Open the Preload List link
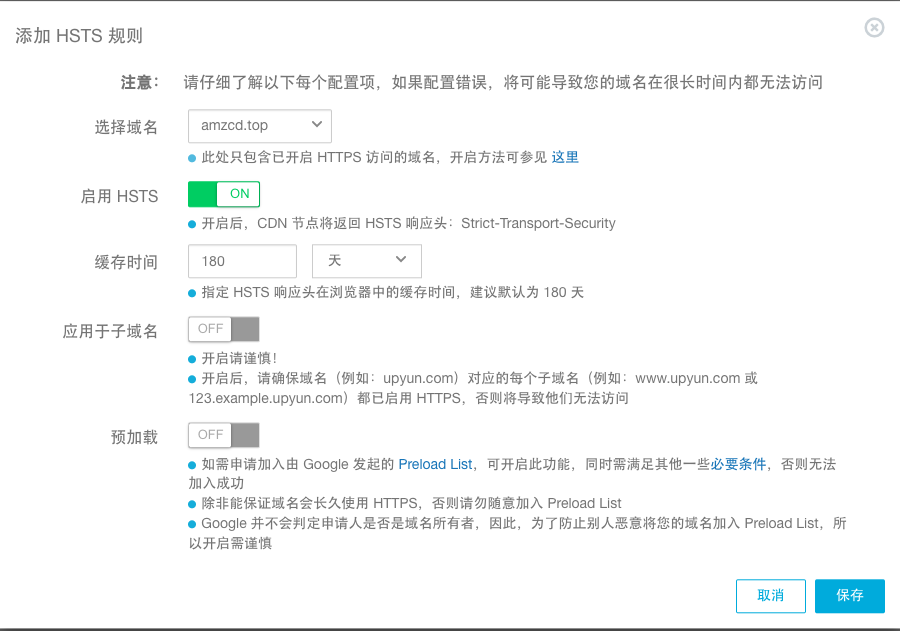The image size is (900, 631). (435, 464)
